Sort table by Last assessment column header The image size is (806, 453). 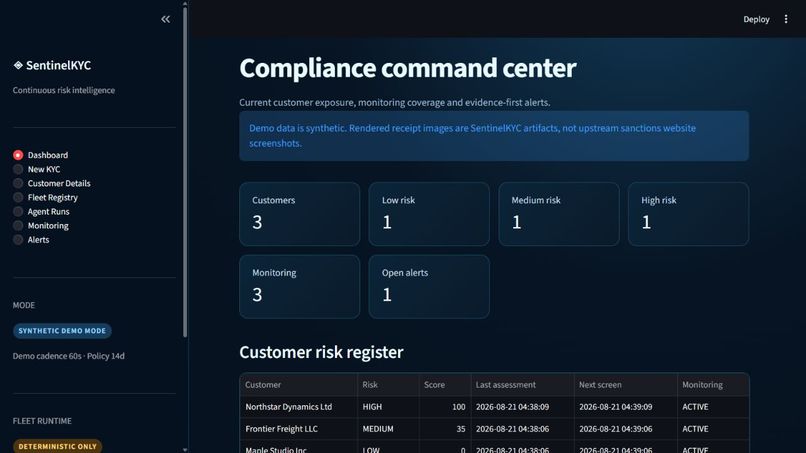[x=522, y=385]
